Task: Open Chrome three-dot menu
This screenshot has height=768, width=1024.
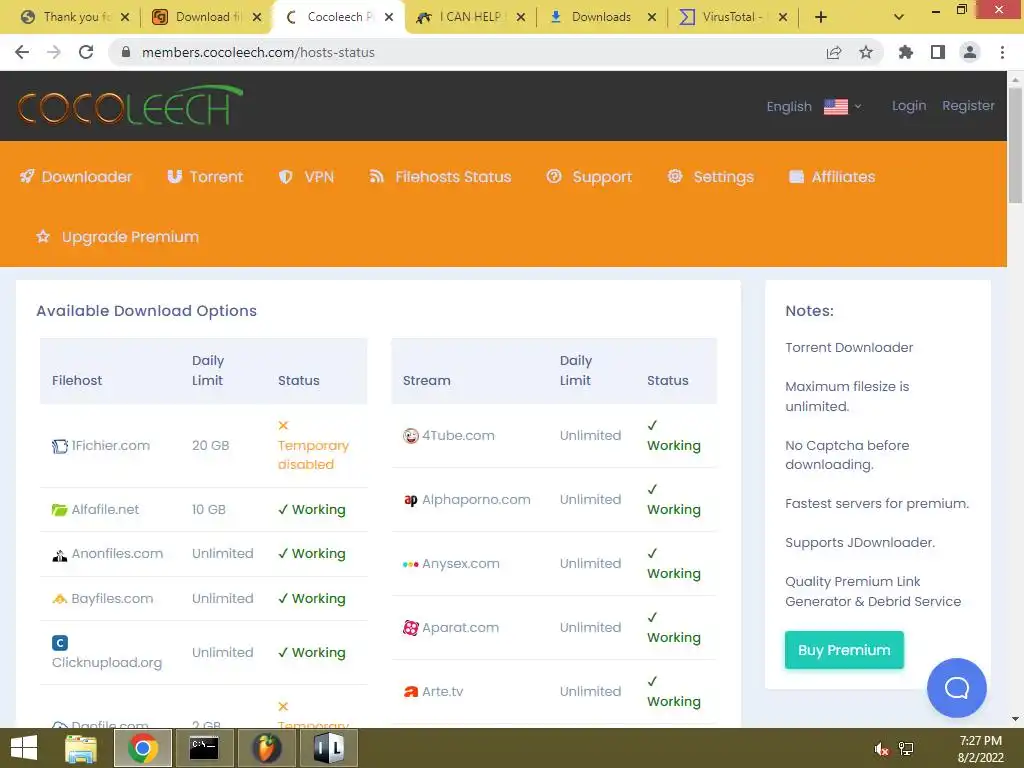Action: click(1002, 52)
